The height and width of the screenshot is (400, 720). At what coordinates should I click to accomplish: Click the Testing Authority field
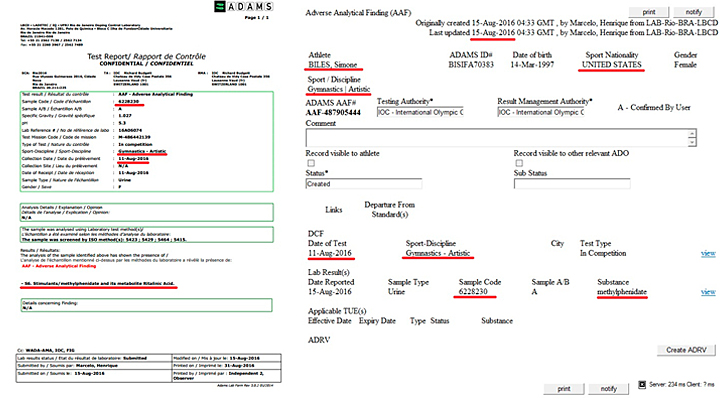pos(423,115)
